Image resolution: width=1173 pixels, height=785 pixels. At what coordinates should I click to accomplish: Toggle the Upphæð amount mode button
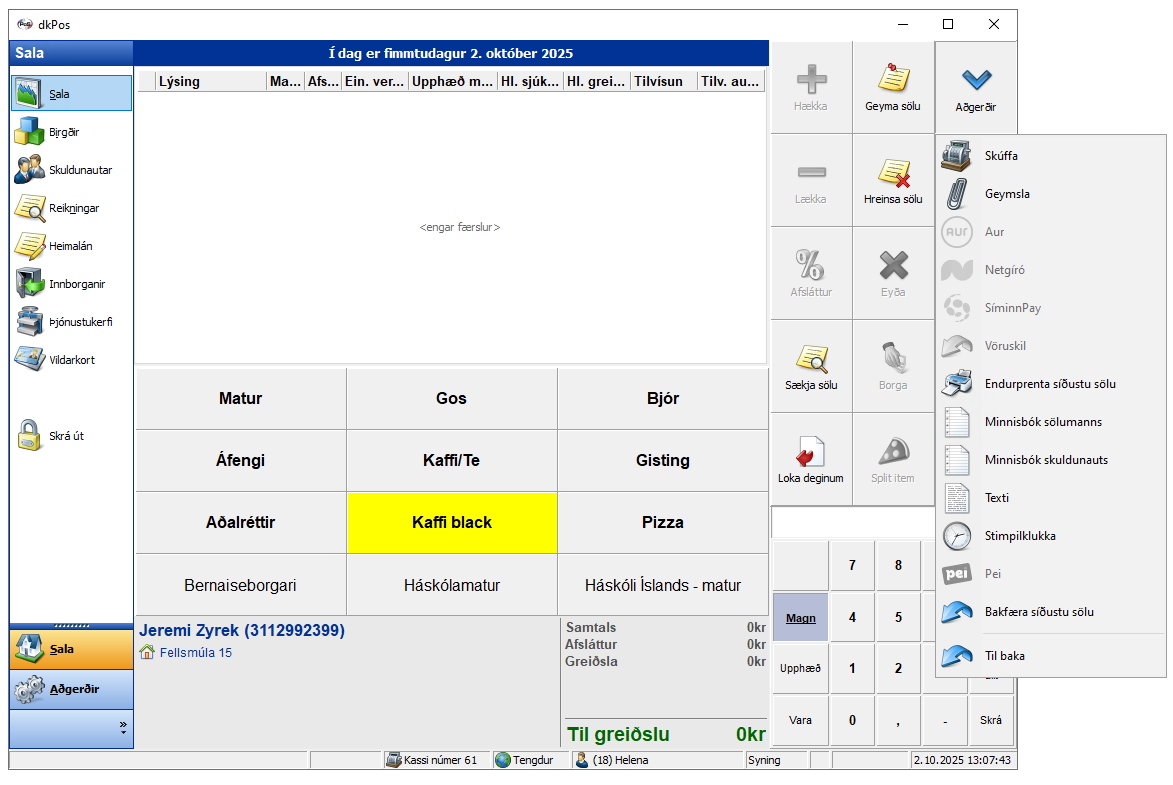(800, 668)
